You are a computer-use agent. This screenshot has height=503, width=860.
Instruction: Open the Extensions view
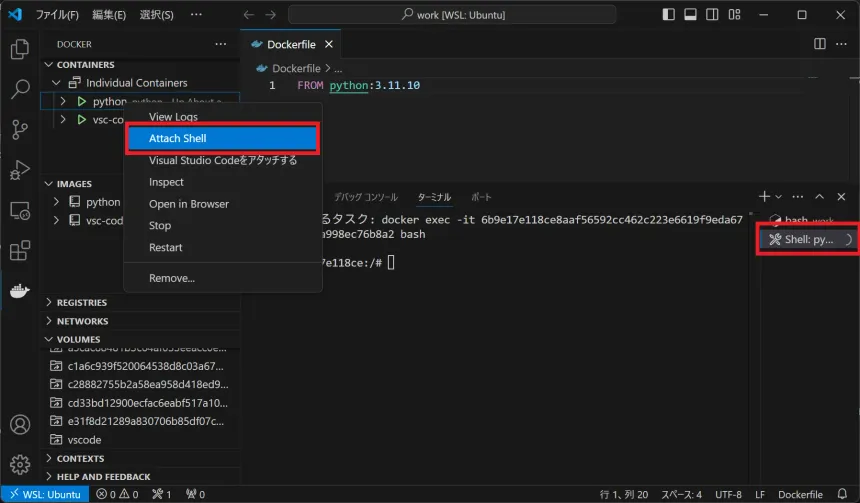tap(19, 251)
